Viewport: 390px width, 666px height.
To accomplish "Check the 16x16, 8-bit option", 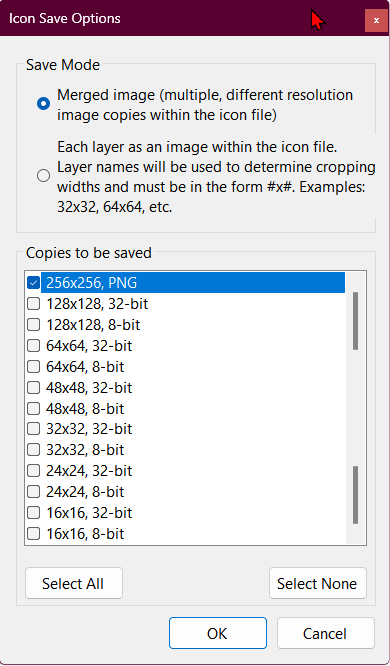I will pyautogui.click(x=33, y=533).
